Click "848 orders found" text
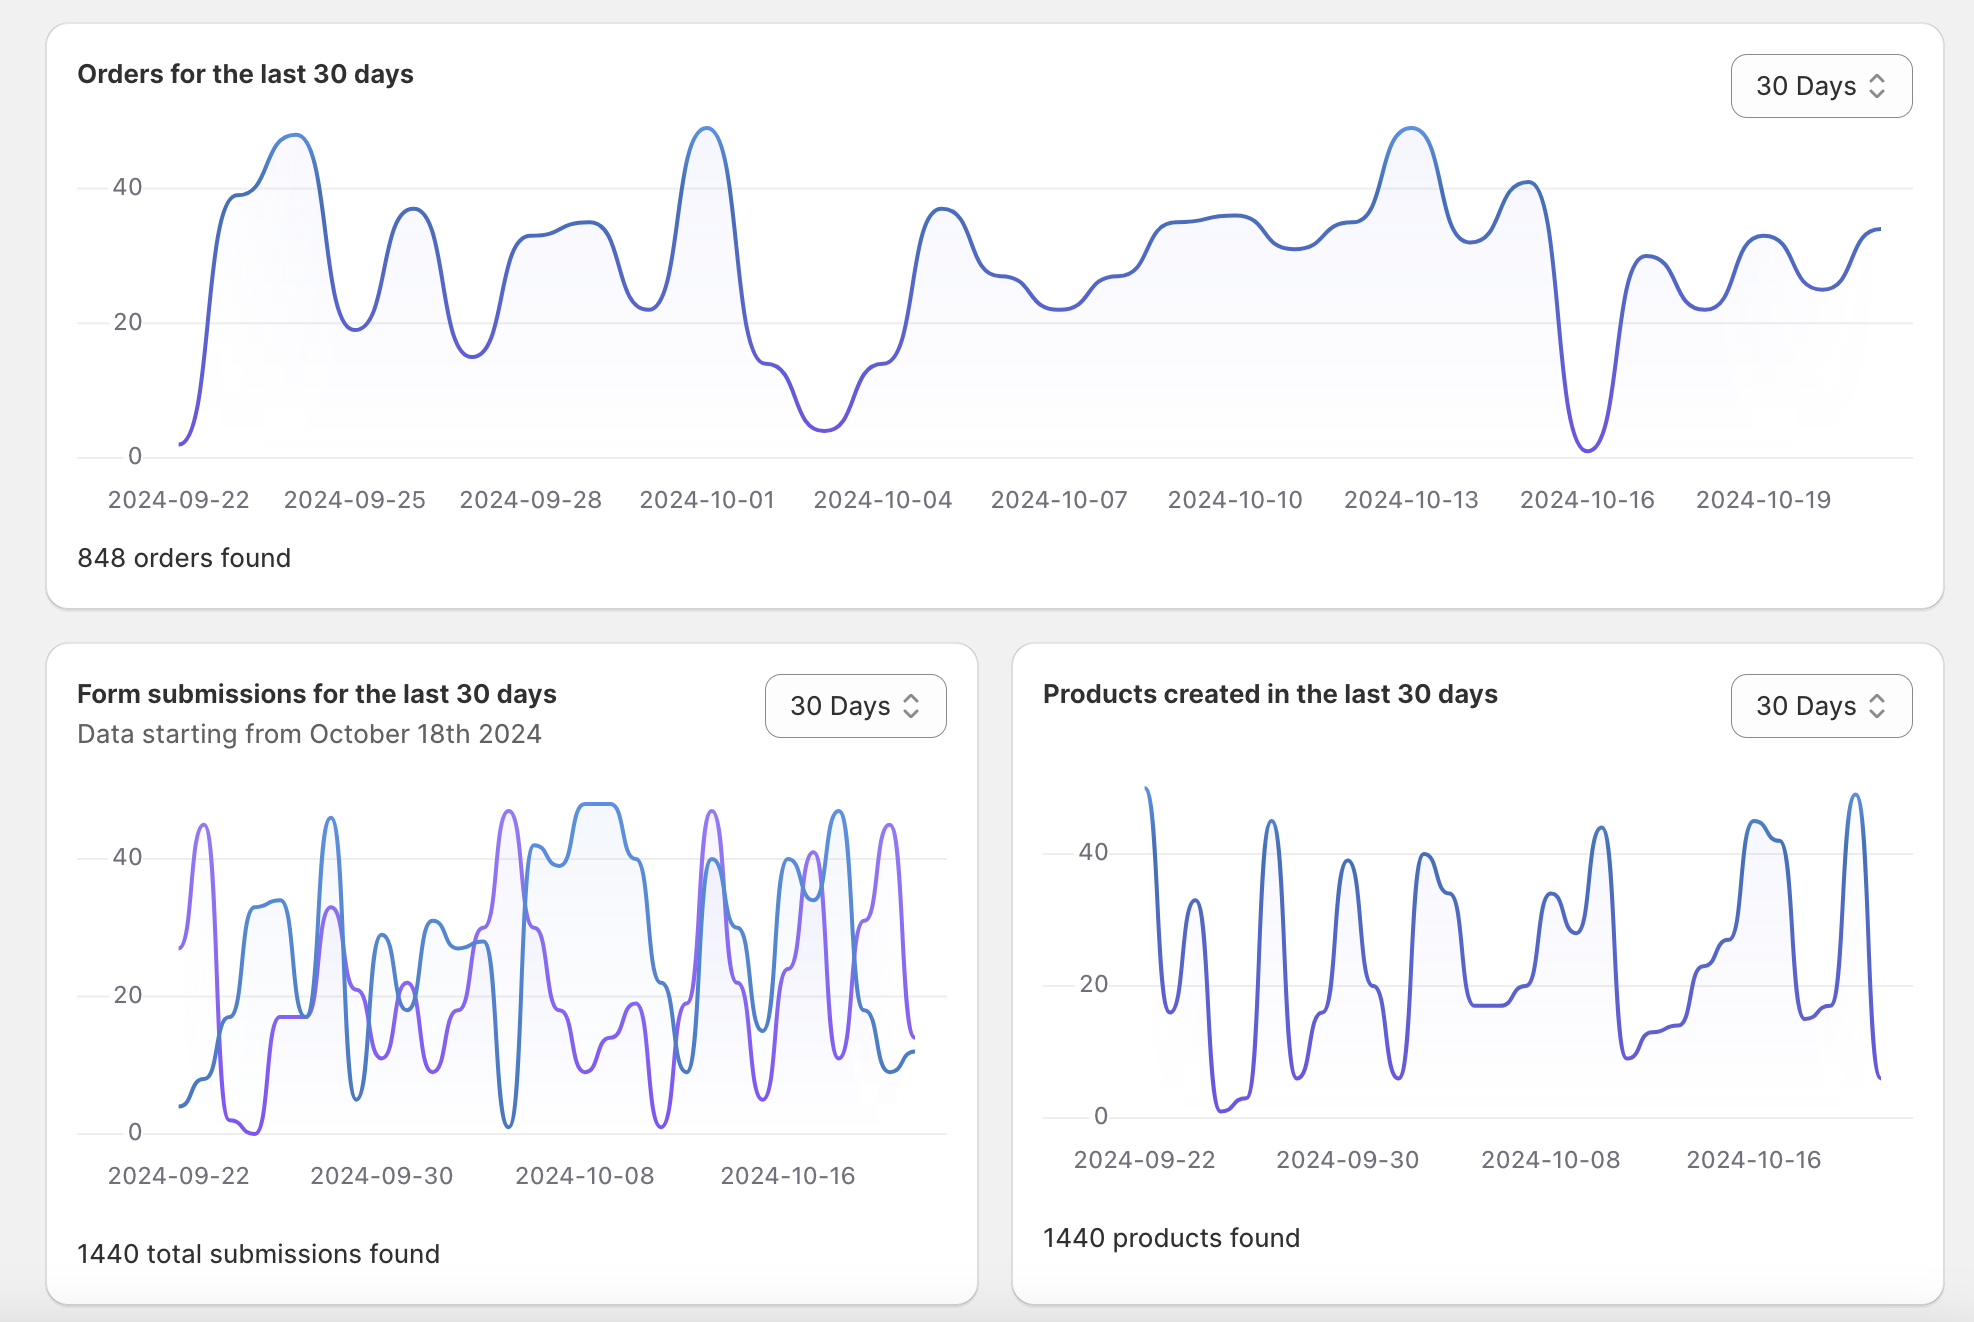The image size is (1974, 1322). (184, 558)
